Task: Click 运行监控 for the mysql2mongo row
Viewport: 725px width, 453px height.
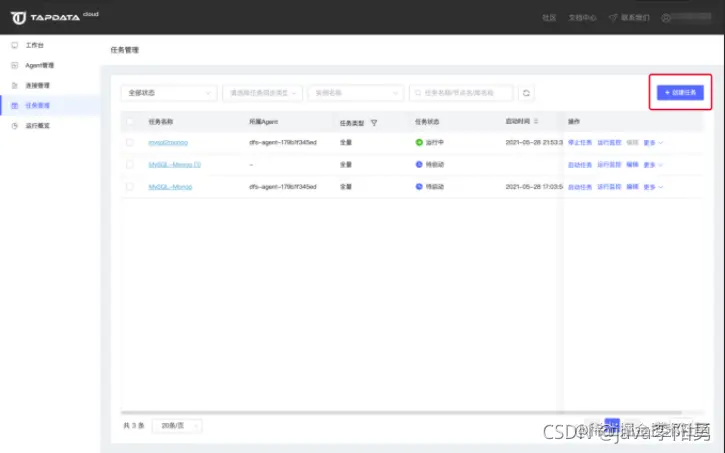Action: pos(609,142)
